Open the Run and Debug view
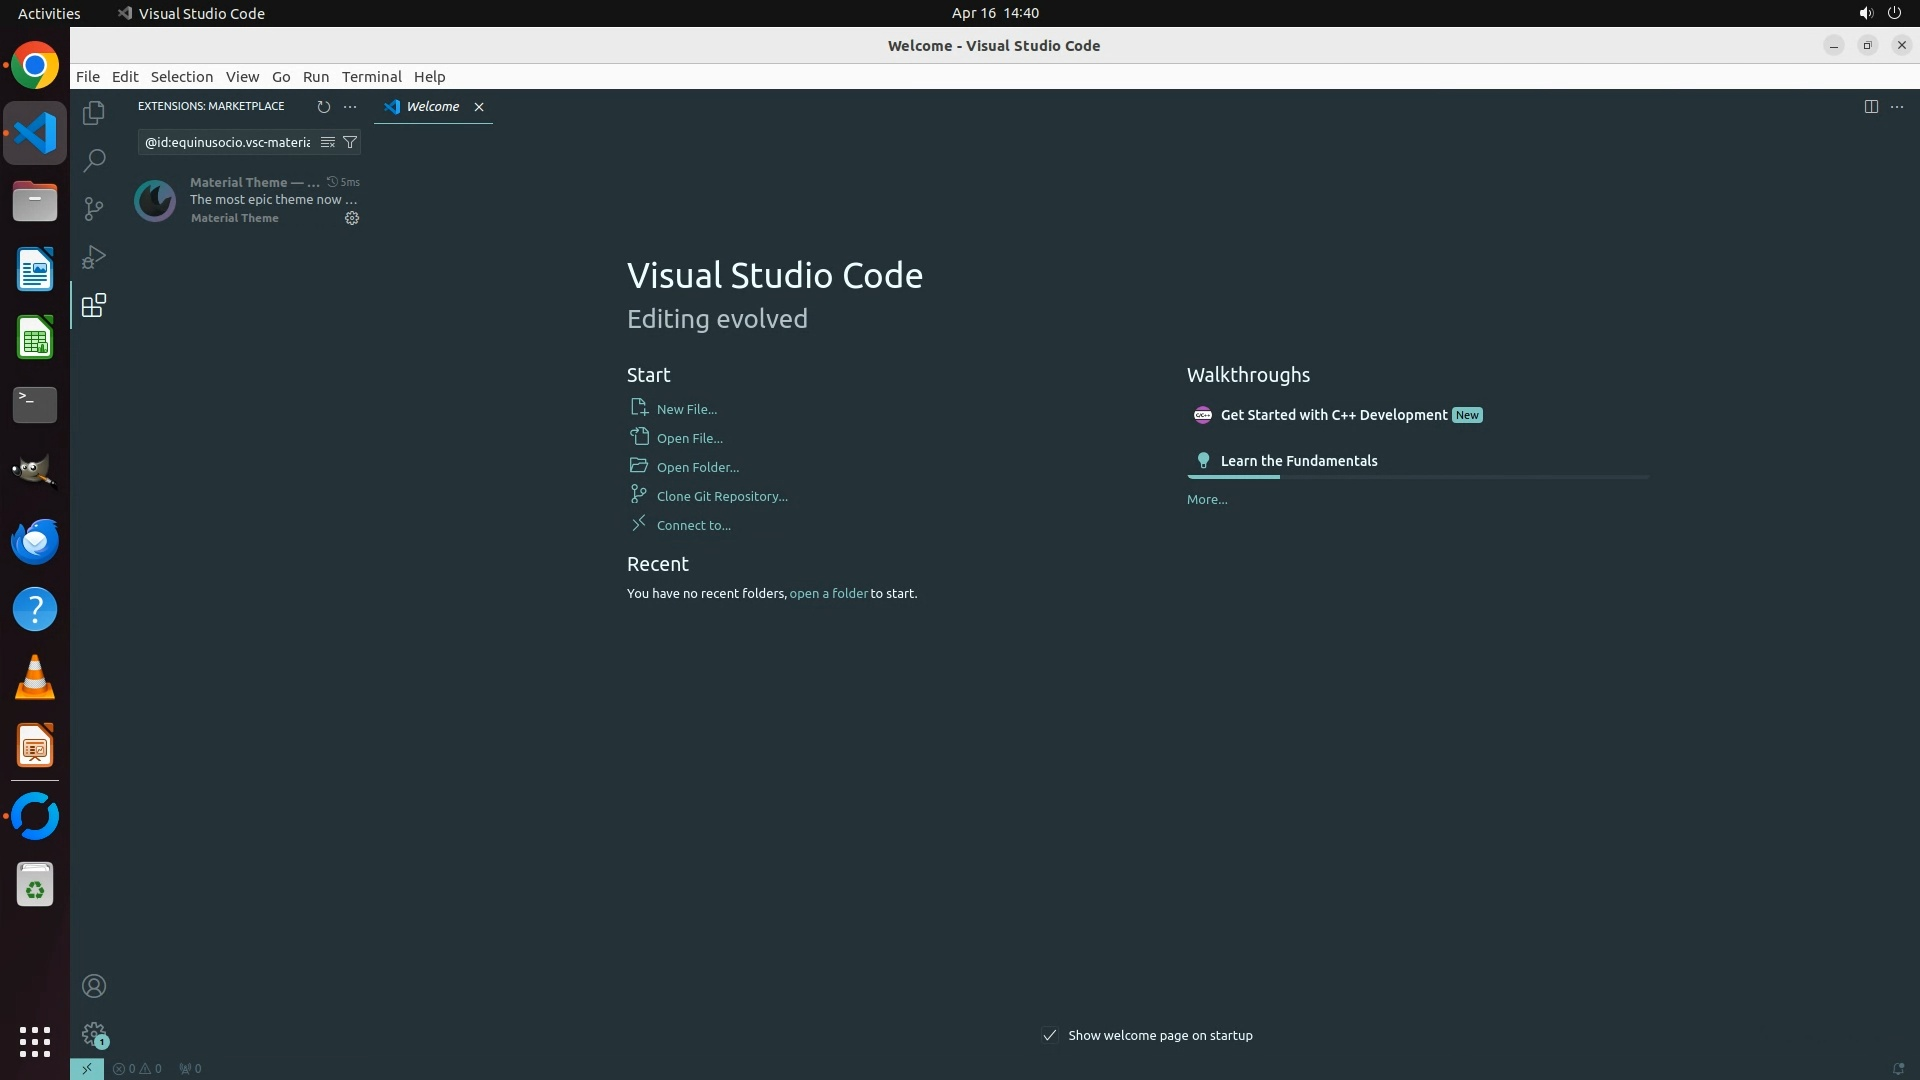This screenshot has width=1920, height=1080. tap(94, 257)
